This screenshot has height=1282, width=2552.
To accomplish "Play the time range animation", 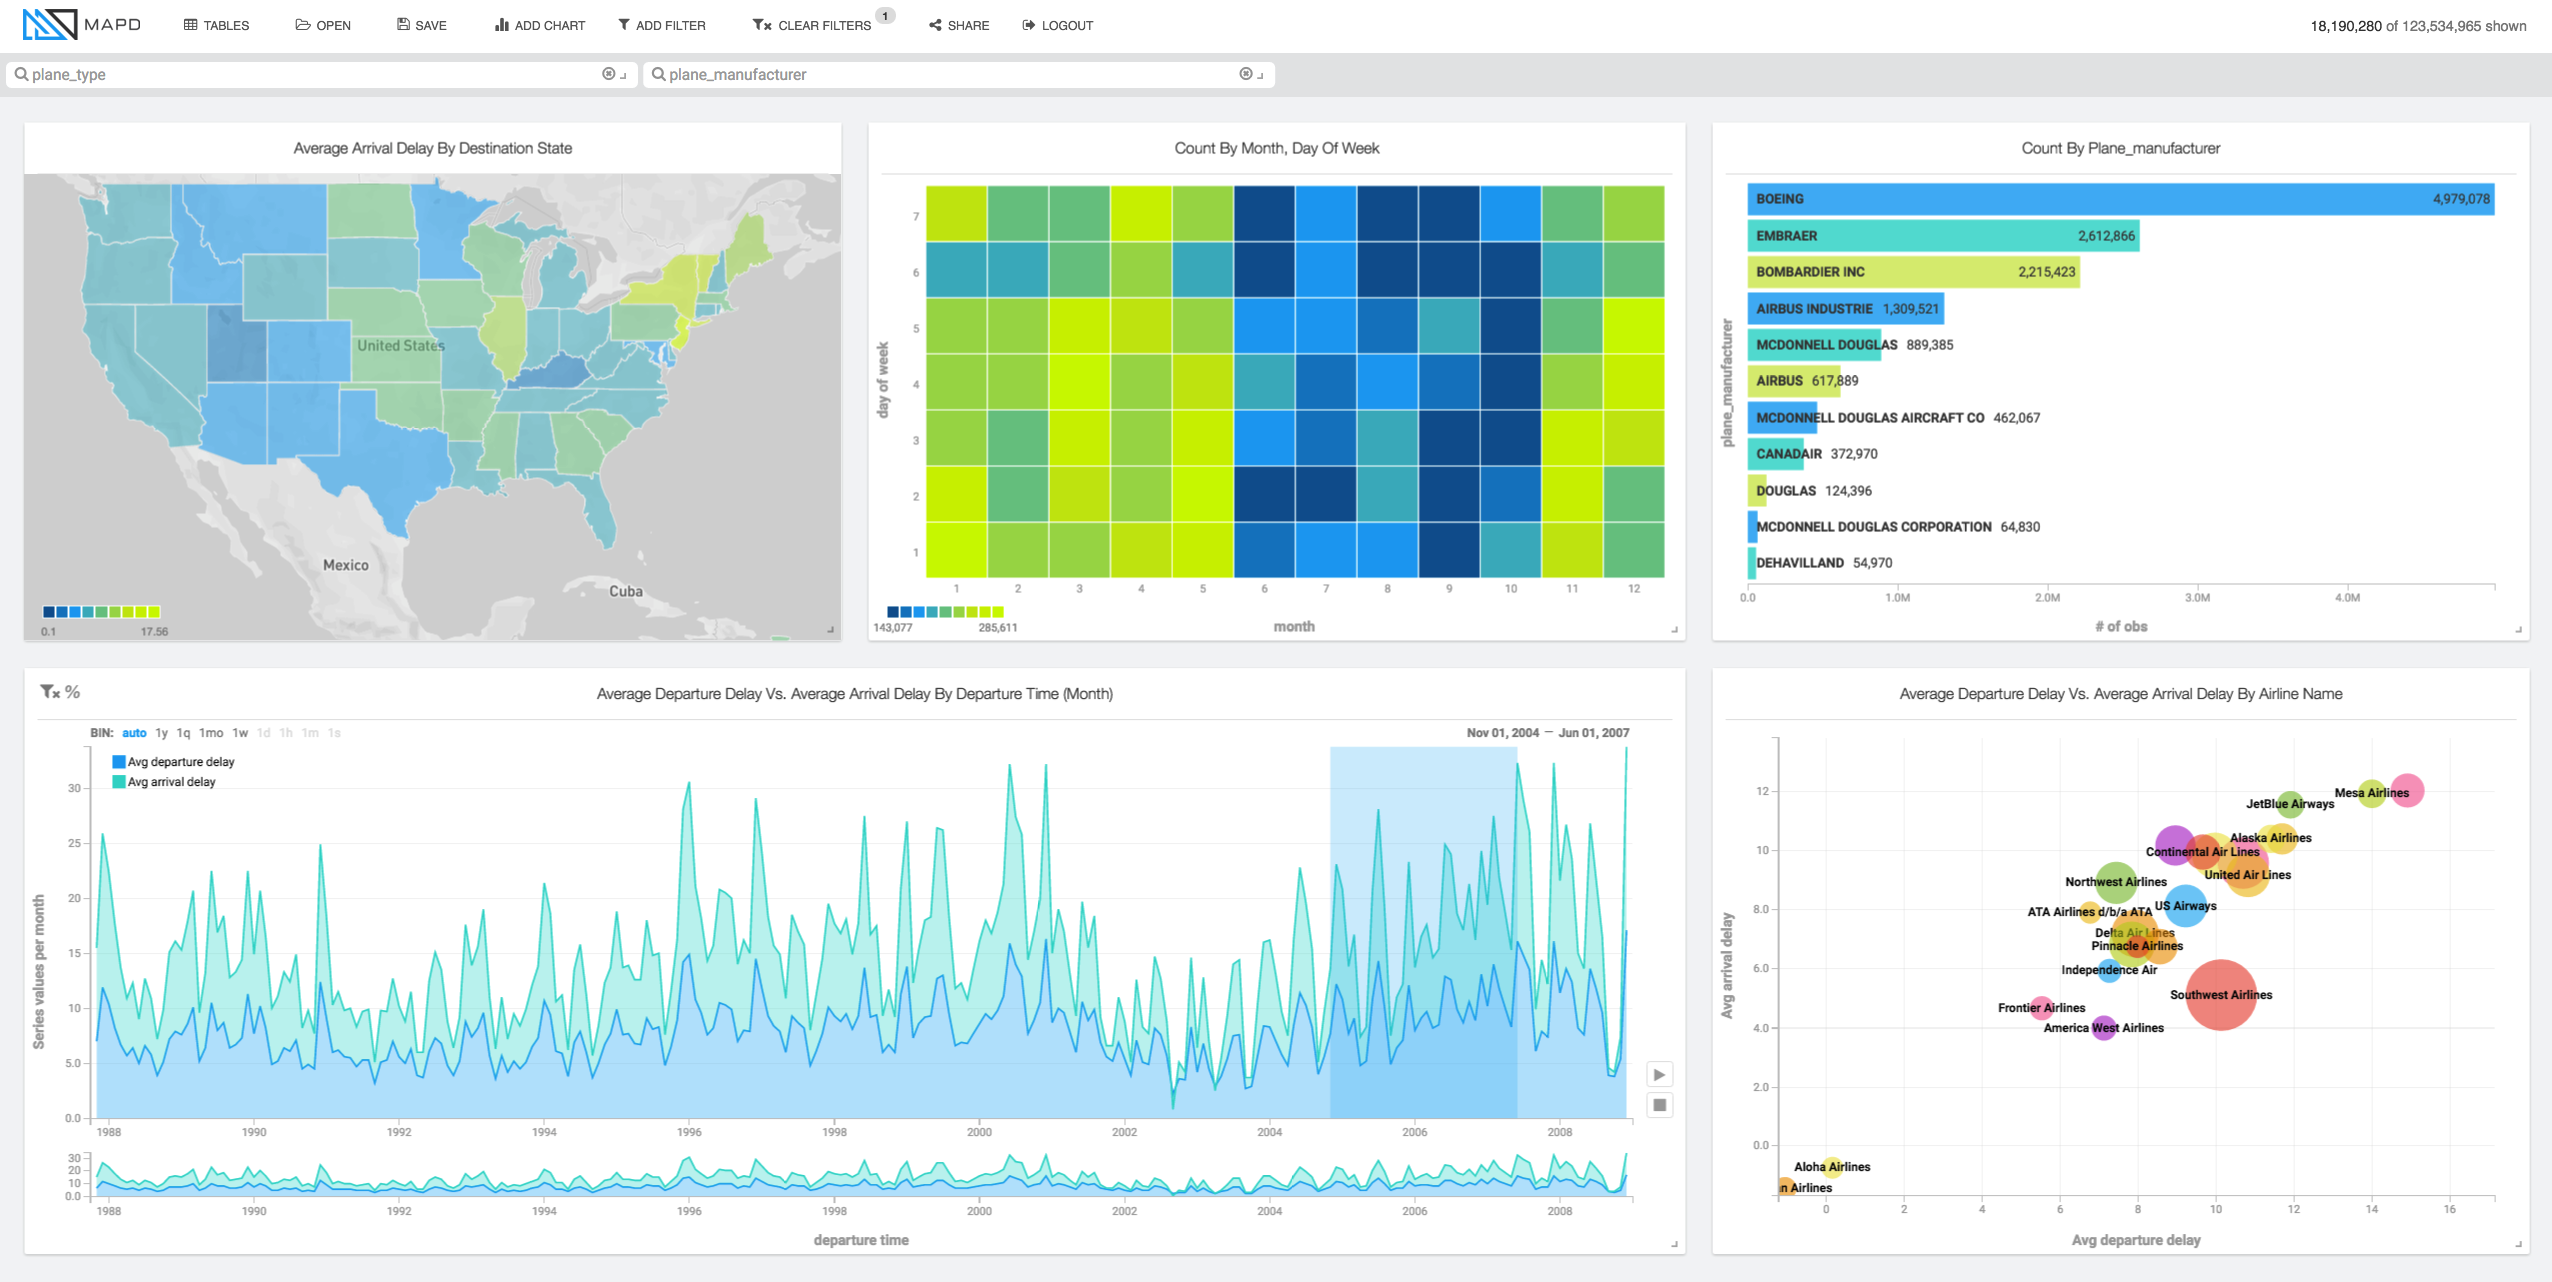I will tap(1659, 1074).
